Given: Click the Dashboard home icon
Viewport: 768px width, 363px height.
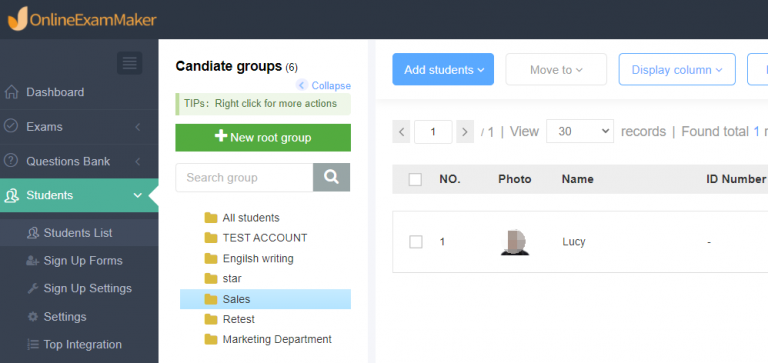Looking at the screenshot, I should (11, 92).
